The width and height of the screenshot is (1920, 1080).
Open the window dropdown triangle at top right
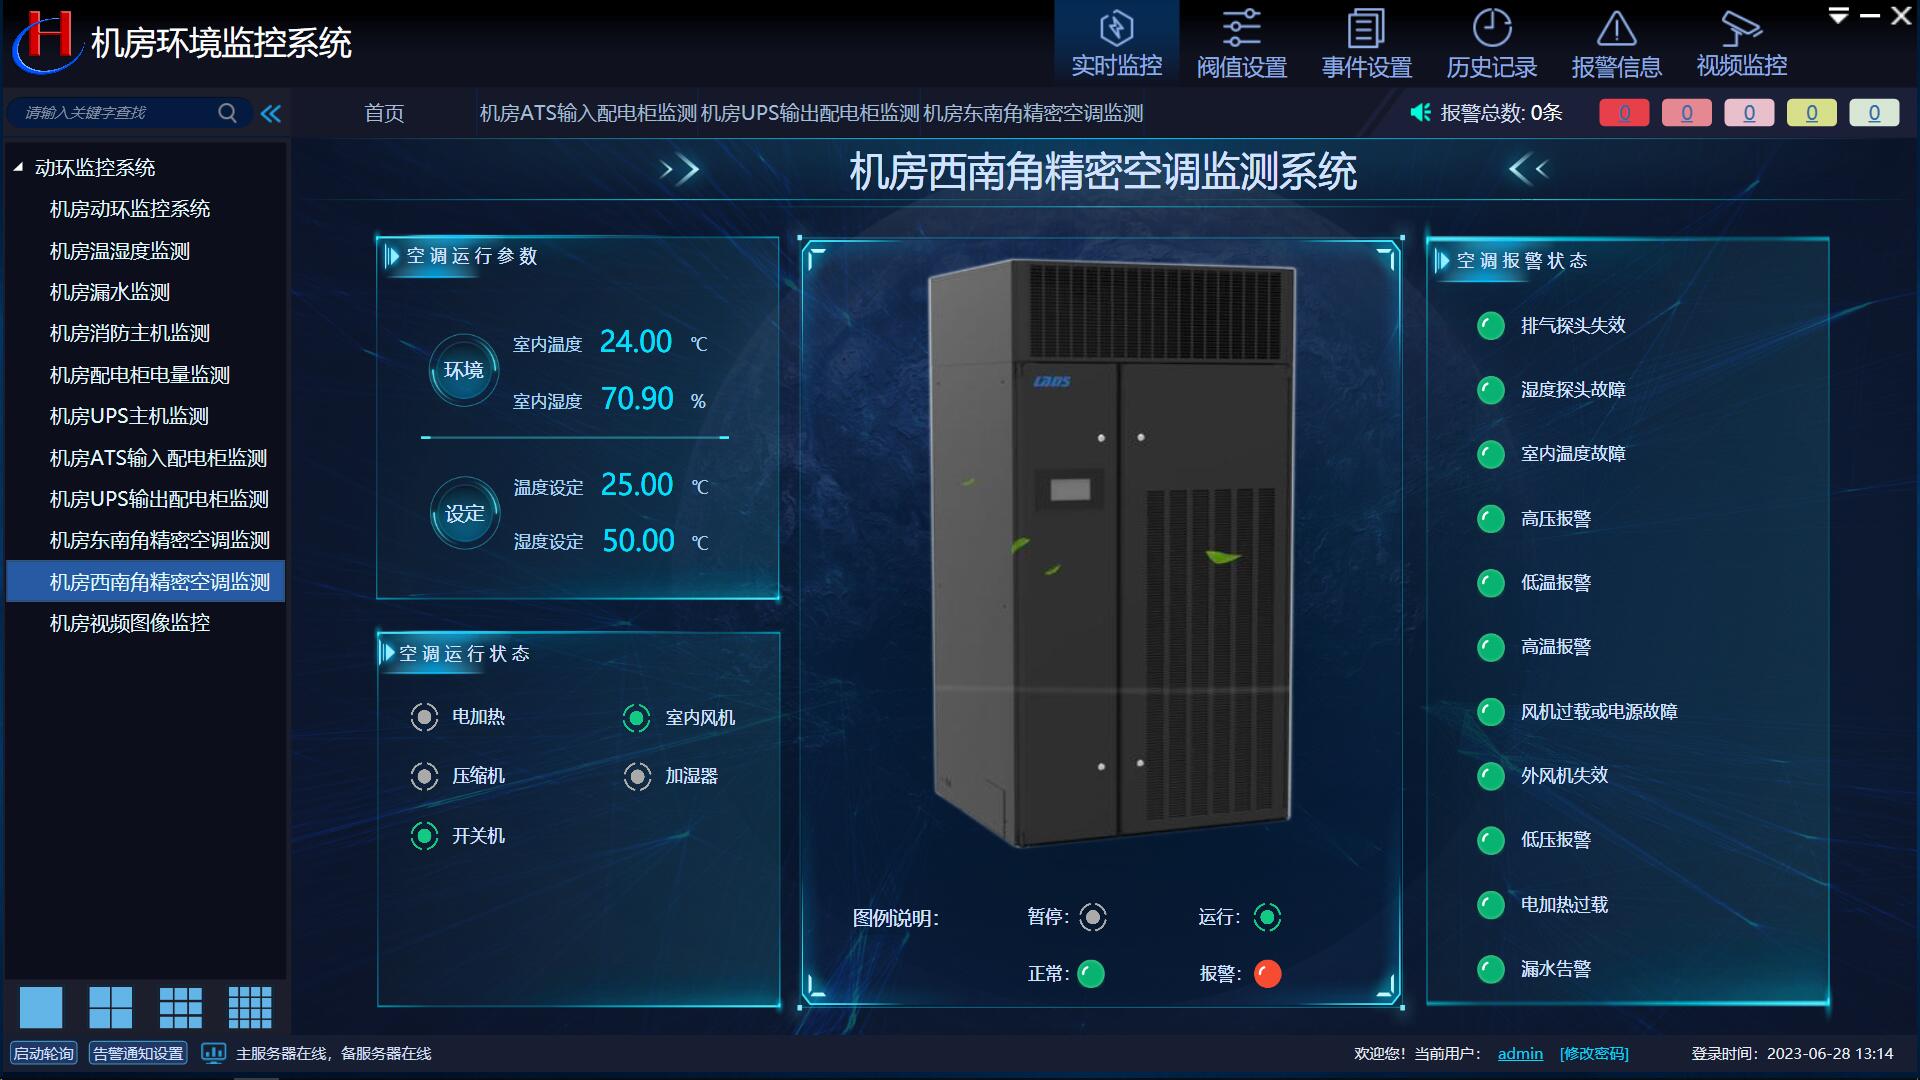pyautogui.click(x=1838, y=16)
